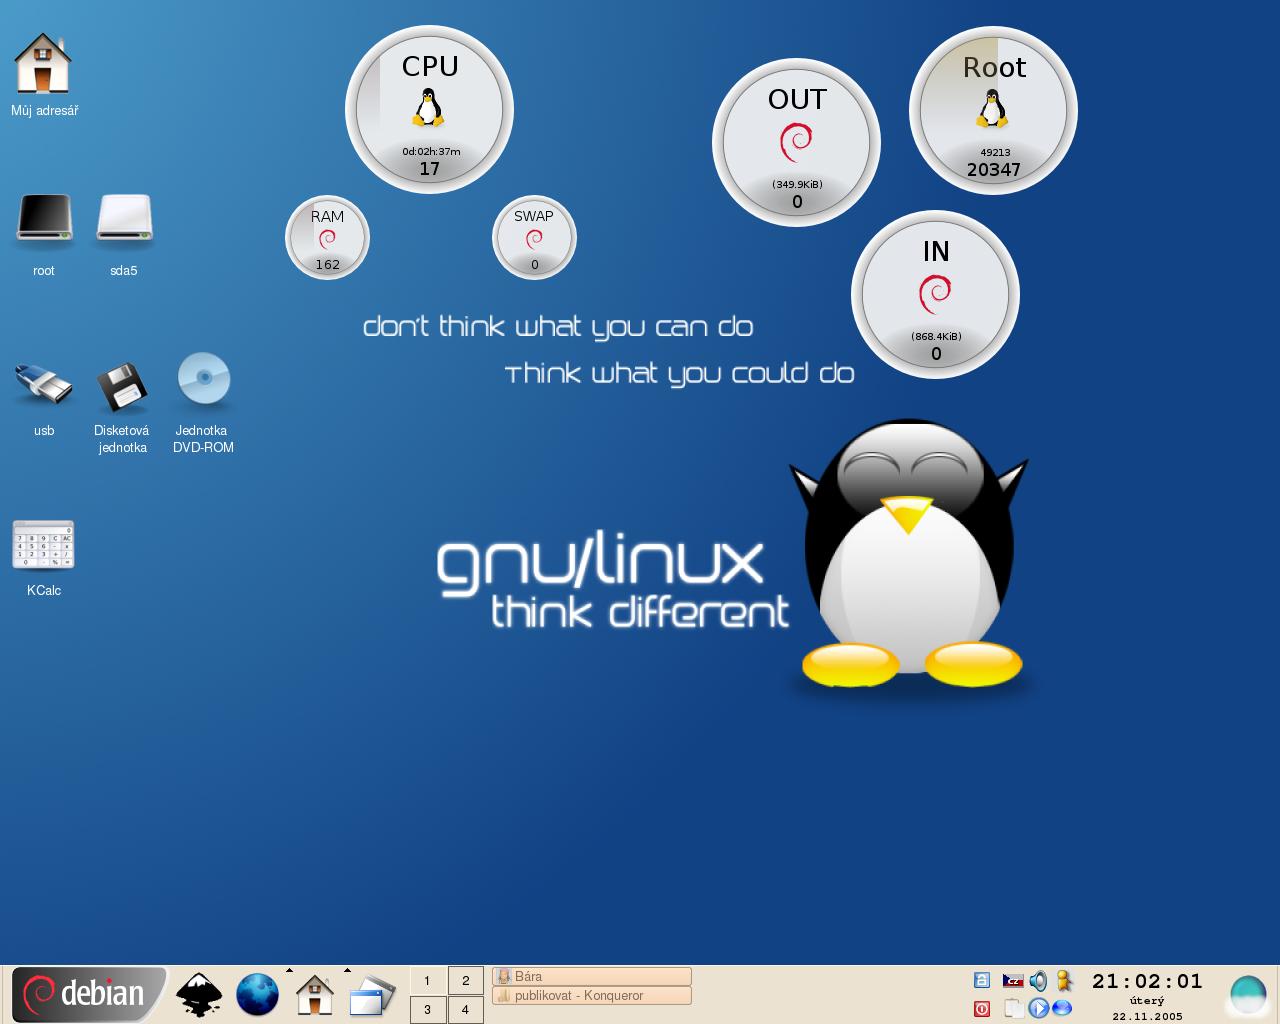Click the SWAP monitor gauge
Viewport: 1280px width, 1024px height.
[534, 238]
